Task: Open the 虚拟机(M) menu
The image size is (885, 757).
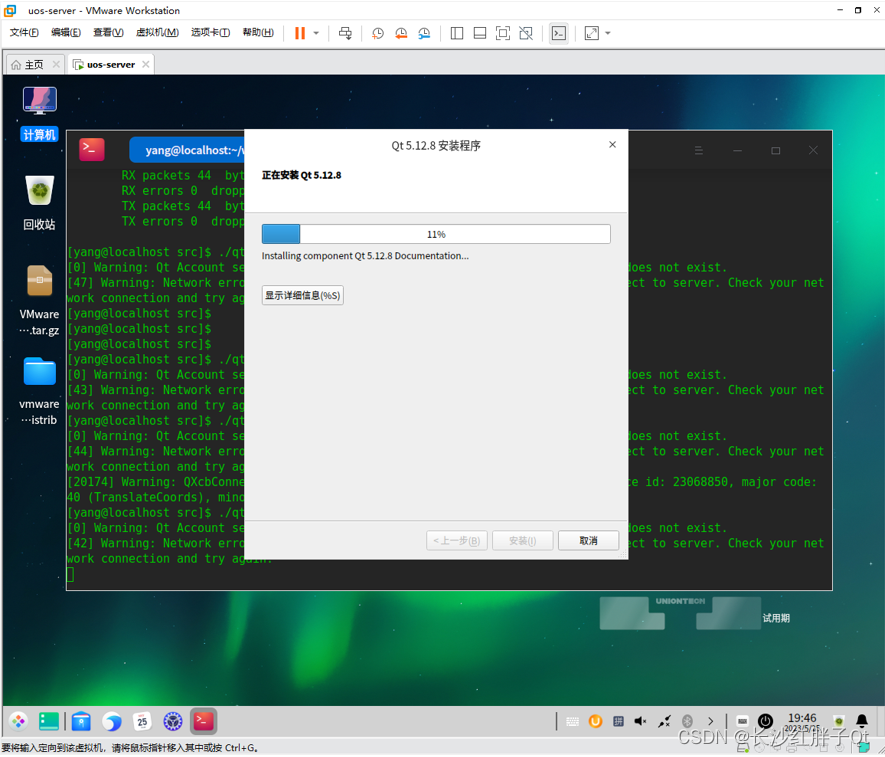Action: pos(157,33)
